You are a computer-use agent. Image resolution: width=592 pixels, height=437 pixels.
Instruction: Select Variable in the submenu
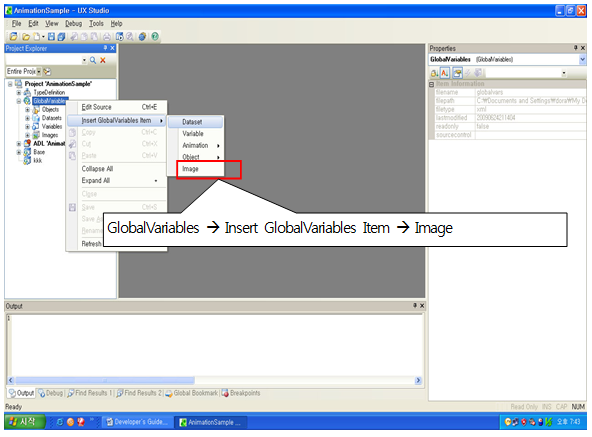(x=196, y=134)
